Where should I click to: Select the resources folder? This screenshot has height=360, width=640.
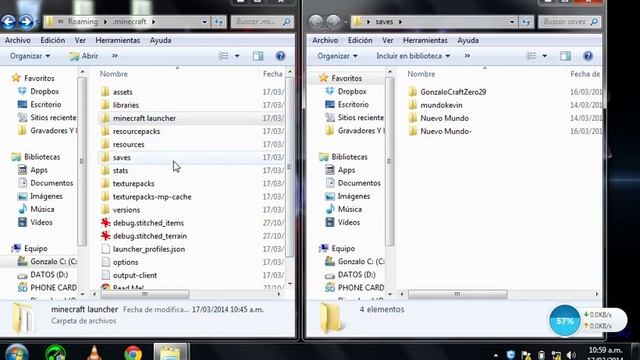[x=128, y=144]
